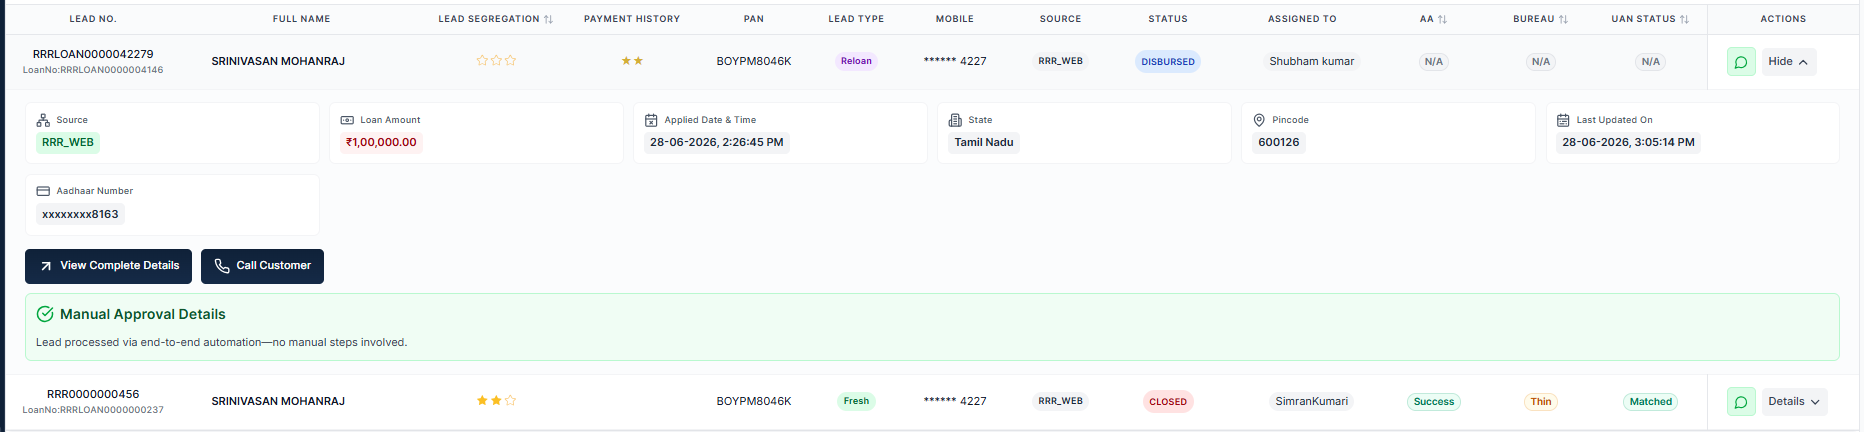Click the Mobile column header
This screenshot has width=1864, height=432.
point(955,19)
